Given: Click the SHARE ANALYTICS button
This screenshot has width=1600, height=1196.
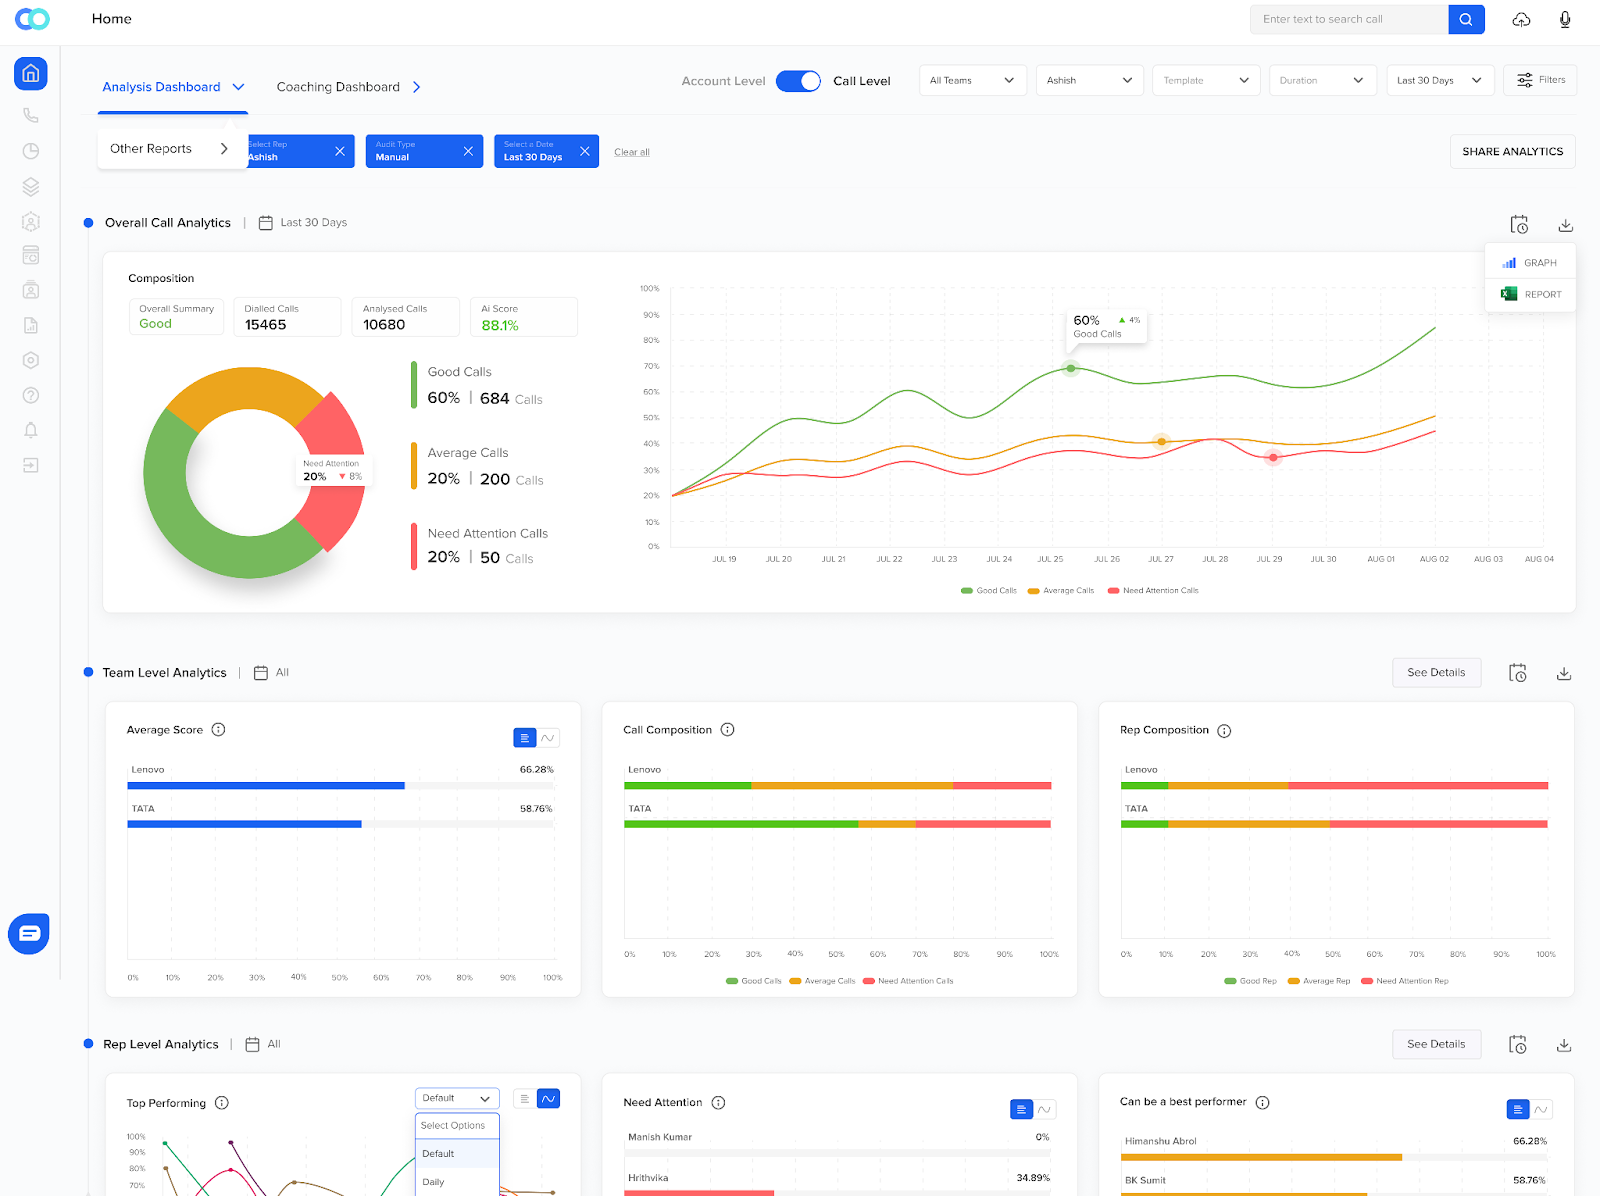Looking at the screenshot, I should [x=1512, y=151].
